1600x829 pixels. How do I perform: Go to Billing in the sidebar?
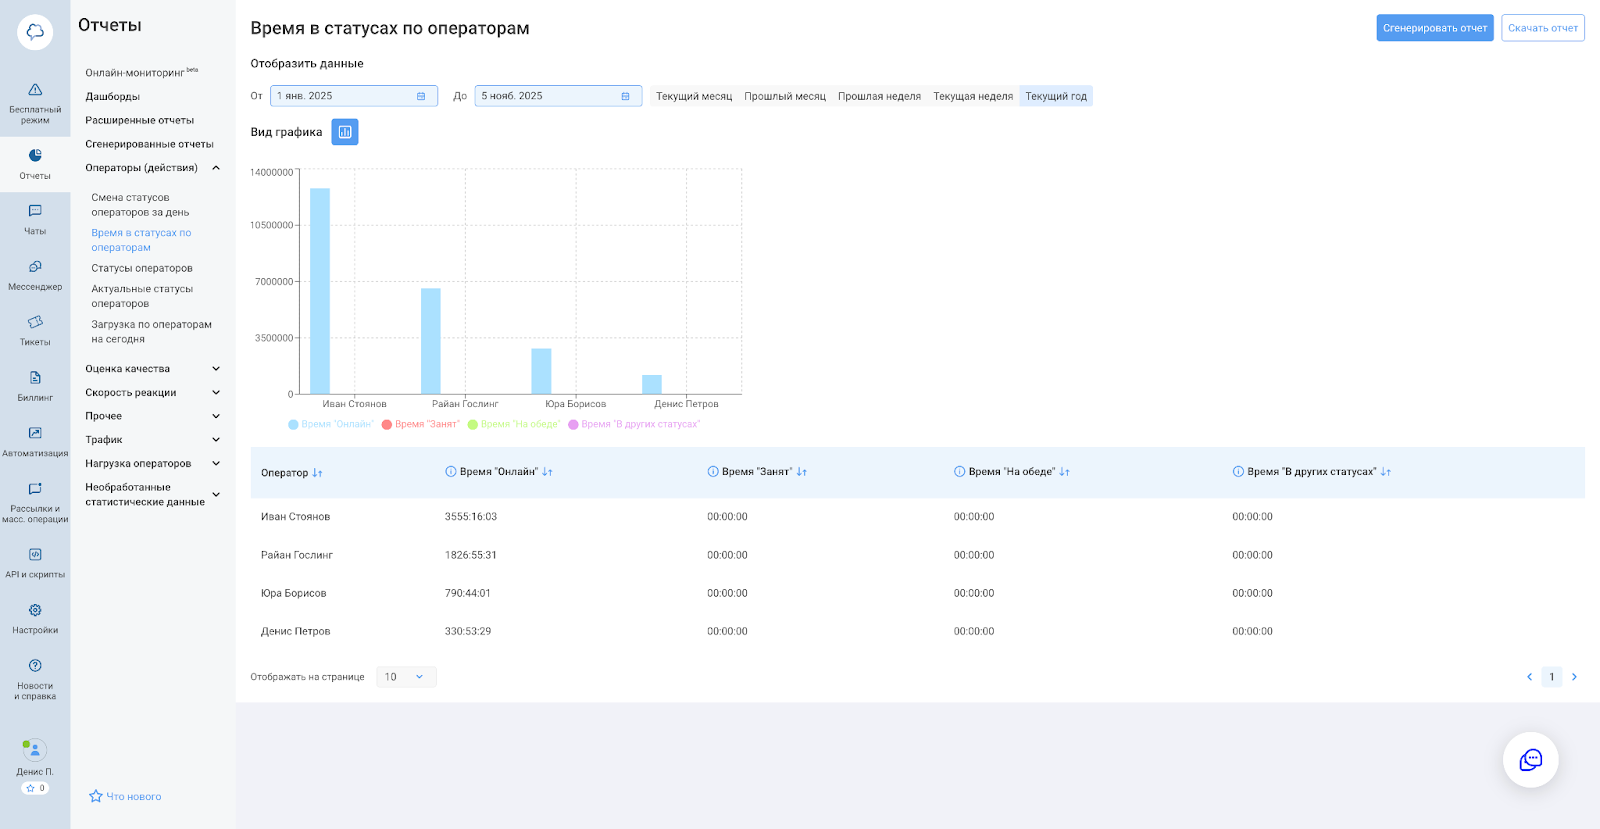coord(35,385)
